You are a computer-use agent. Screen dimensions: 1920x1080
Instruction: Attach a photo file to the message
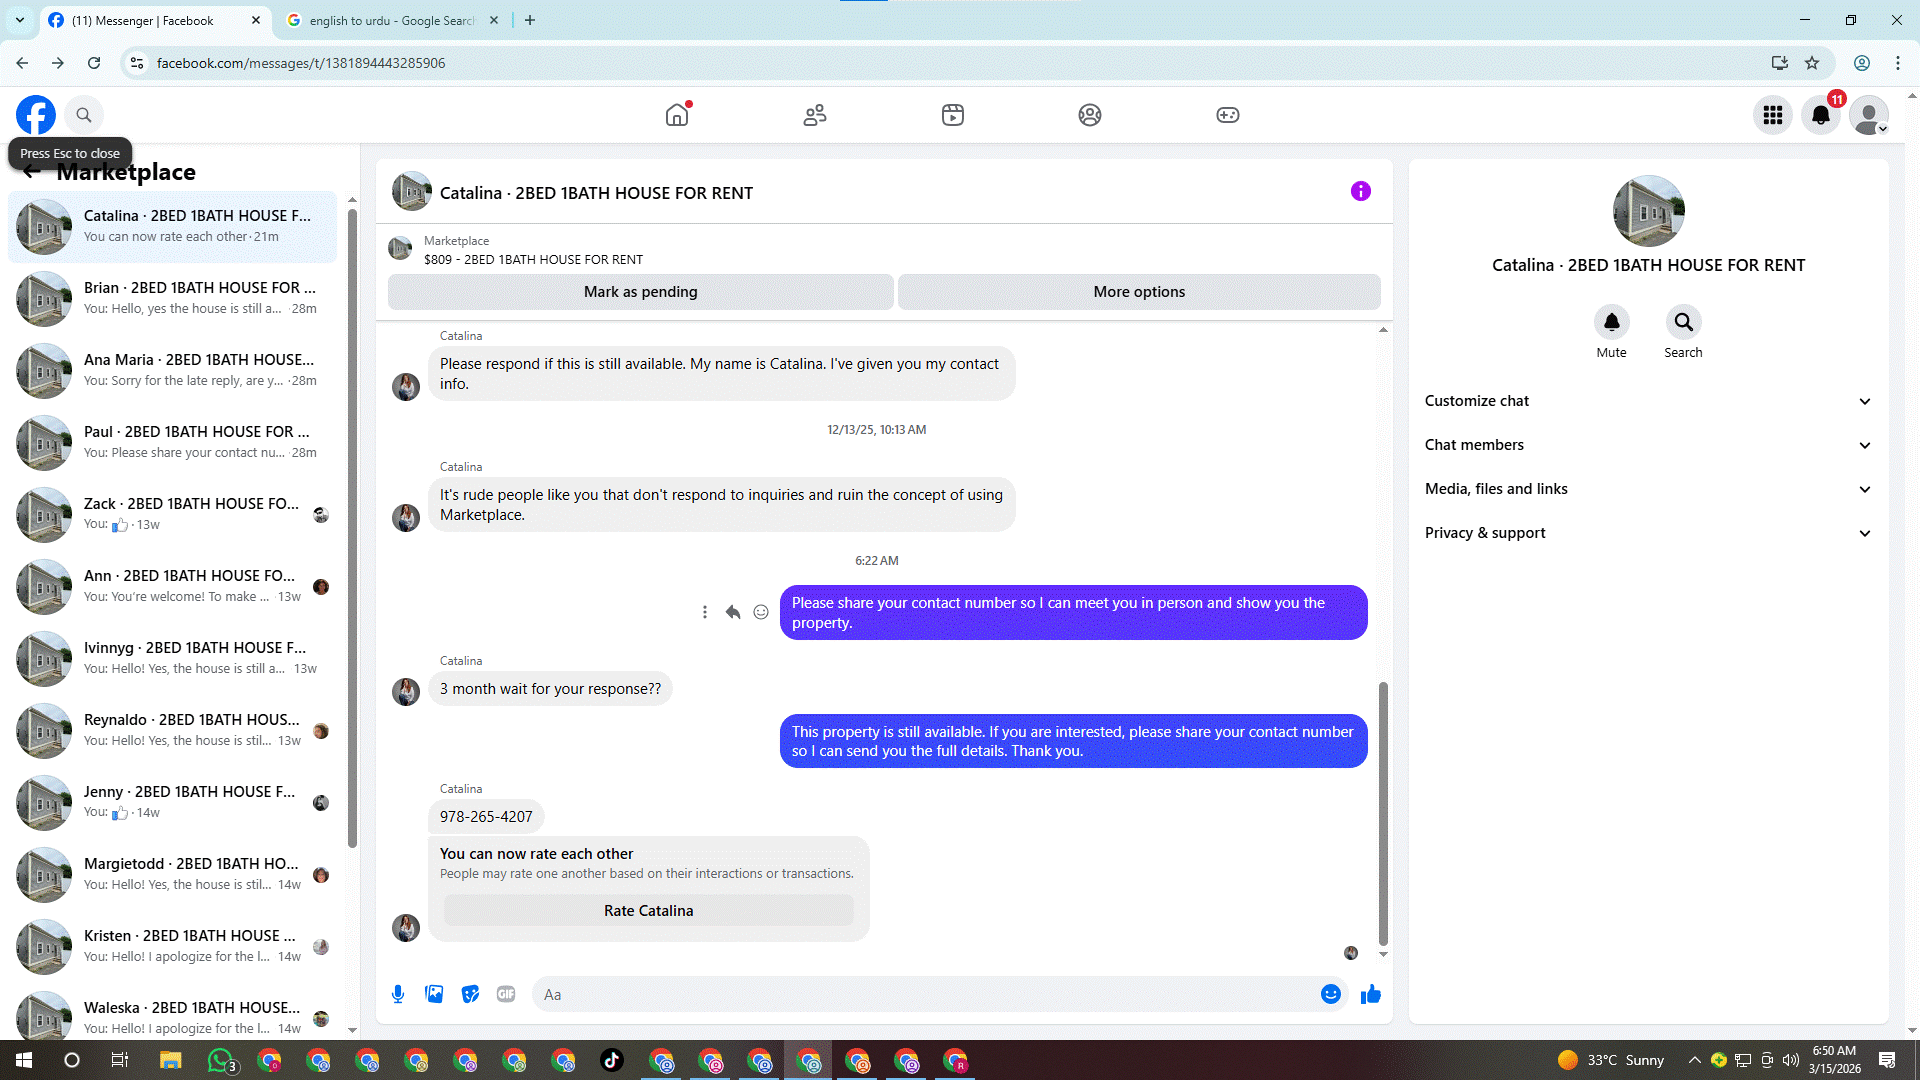(x=434, y=994)
